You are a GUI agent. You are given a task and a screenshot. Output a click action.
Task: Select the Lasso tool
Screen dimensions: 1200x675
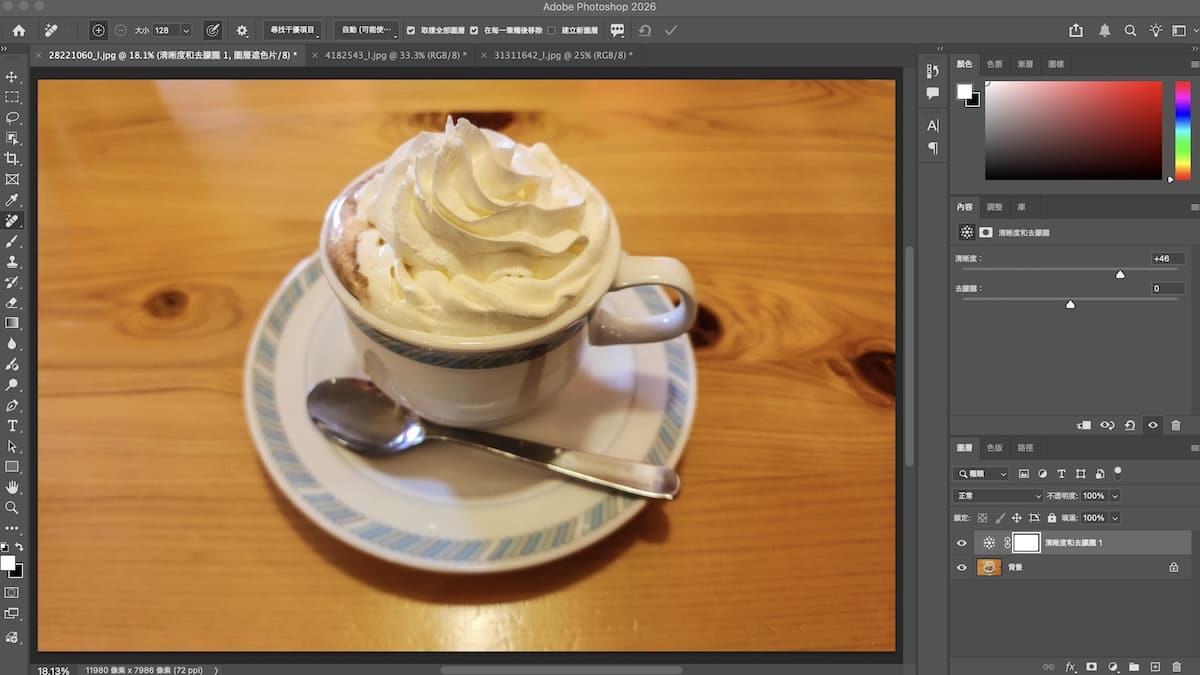(12, 118)
